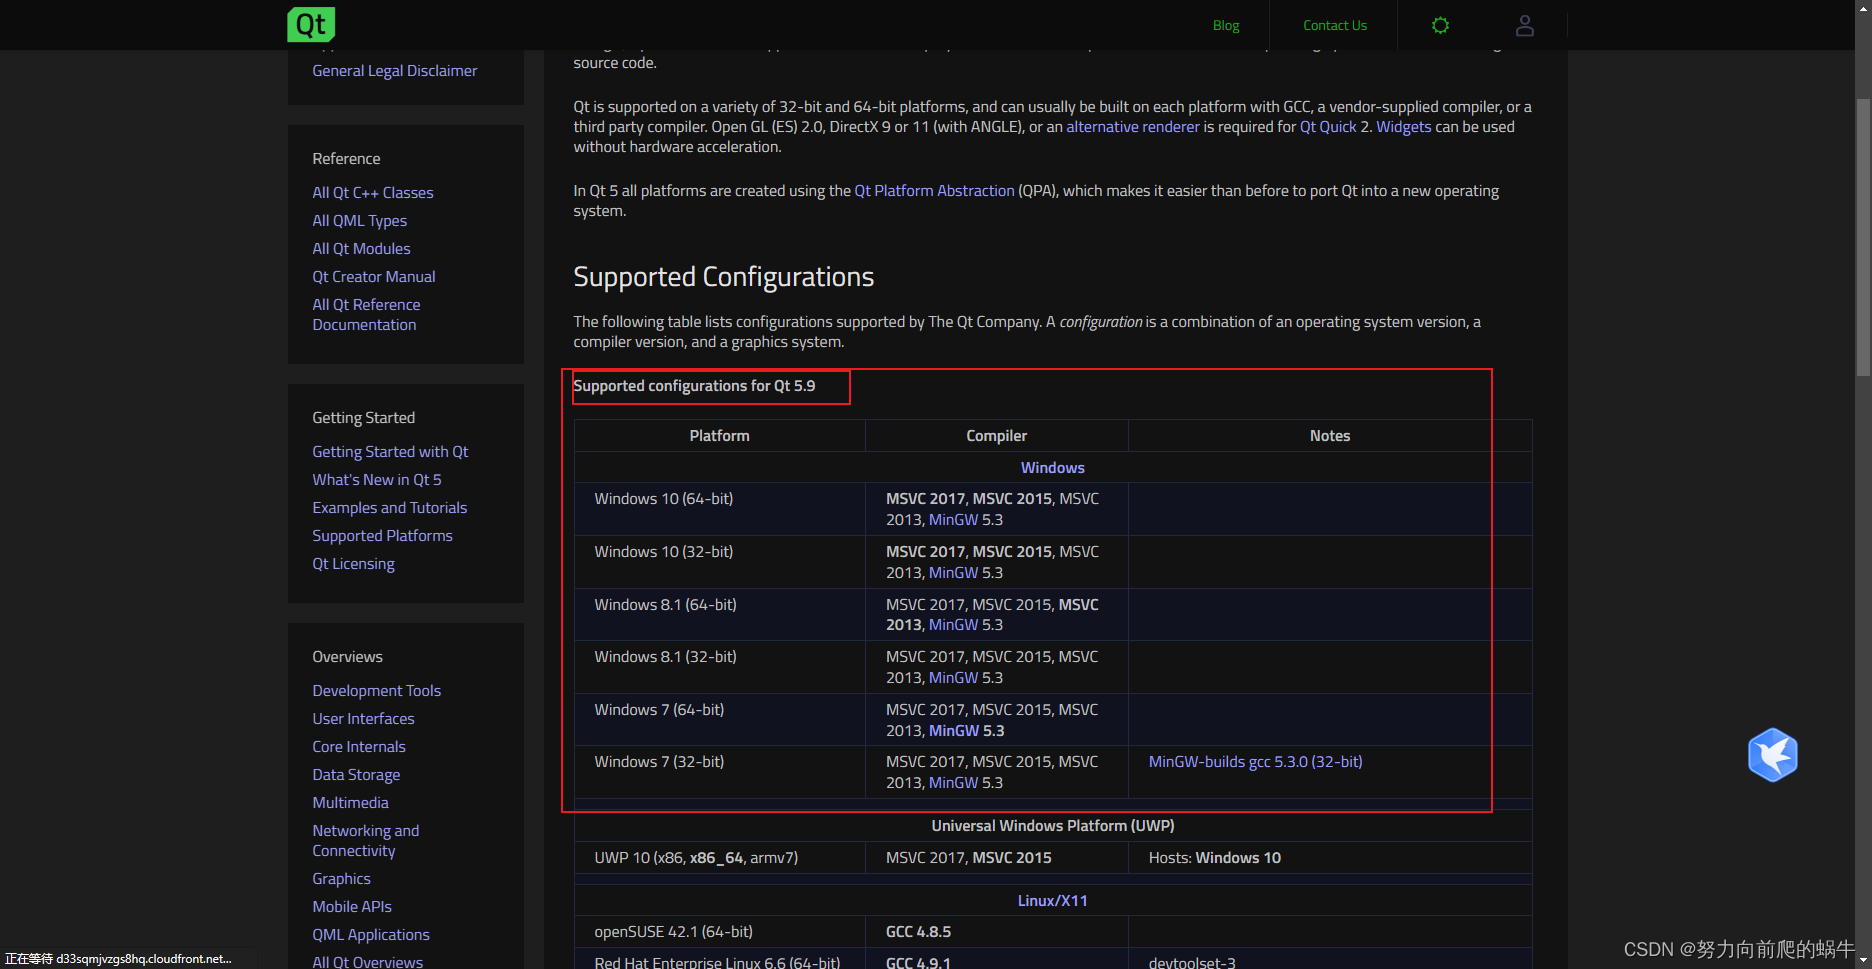Click Hosts: Windows 10 note cell

pos(1330,858)
